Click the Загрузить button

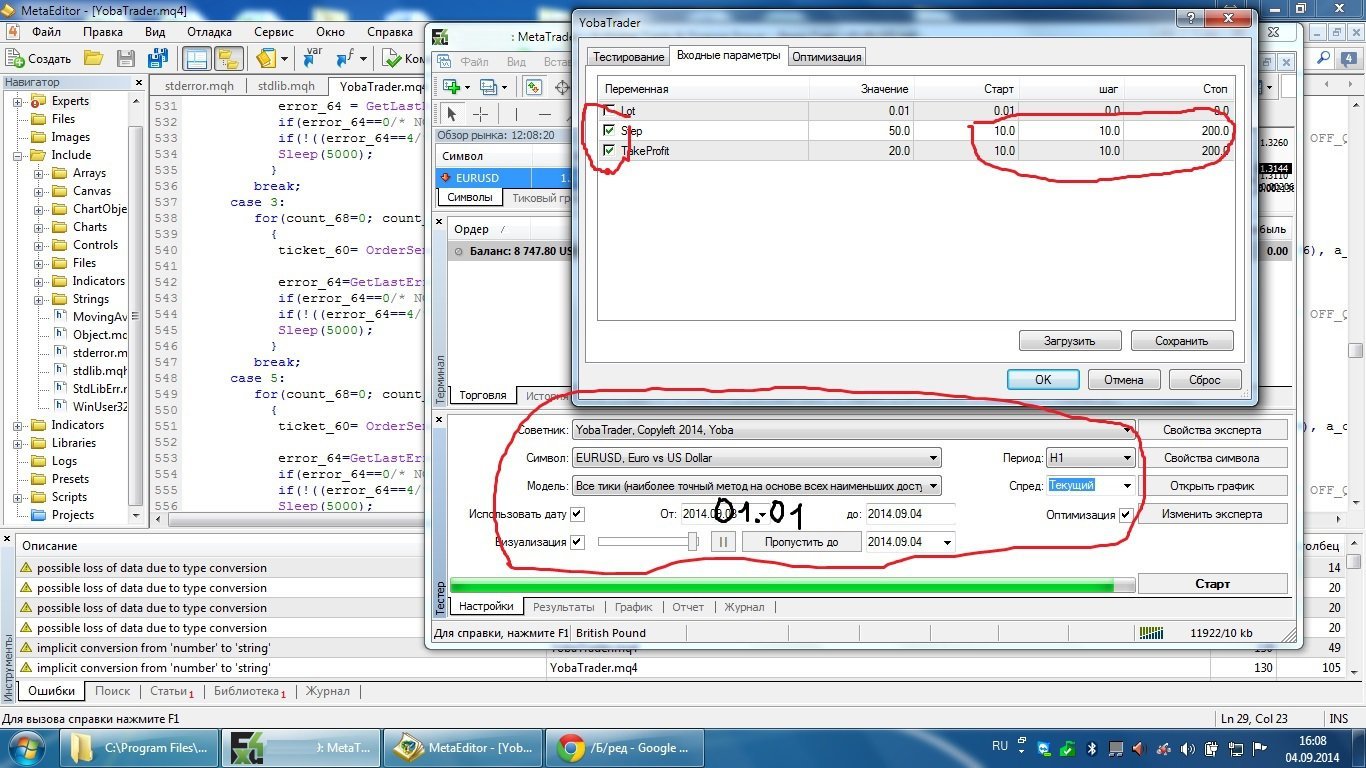coord(1070,341)
